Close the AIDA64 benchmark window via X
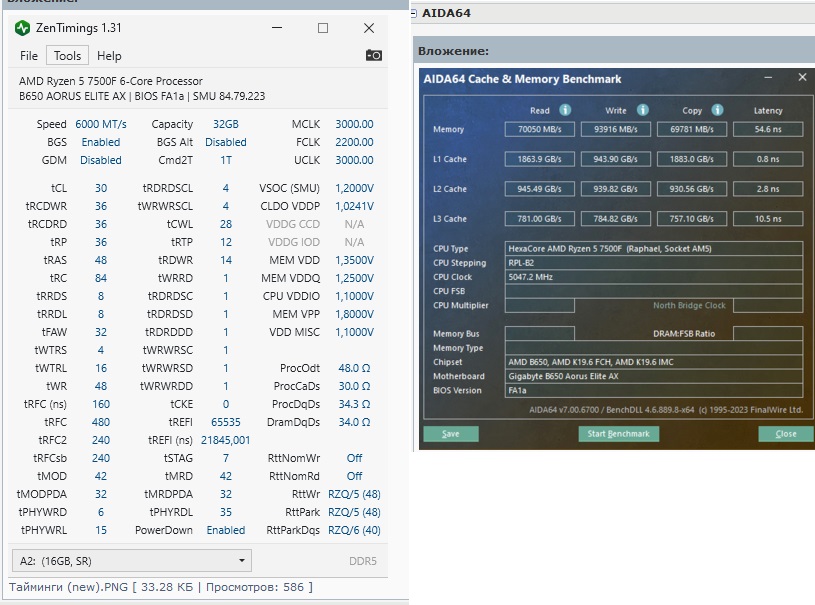The image size is (815, 605). tap(803, 77)
